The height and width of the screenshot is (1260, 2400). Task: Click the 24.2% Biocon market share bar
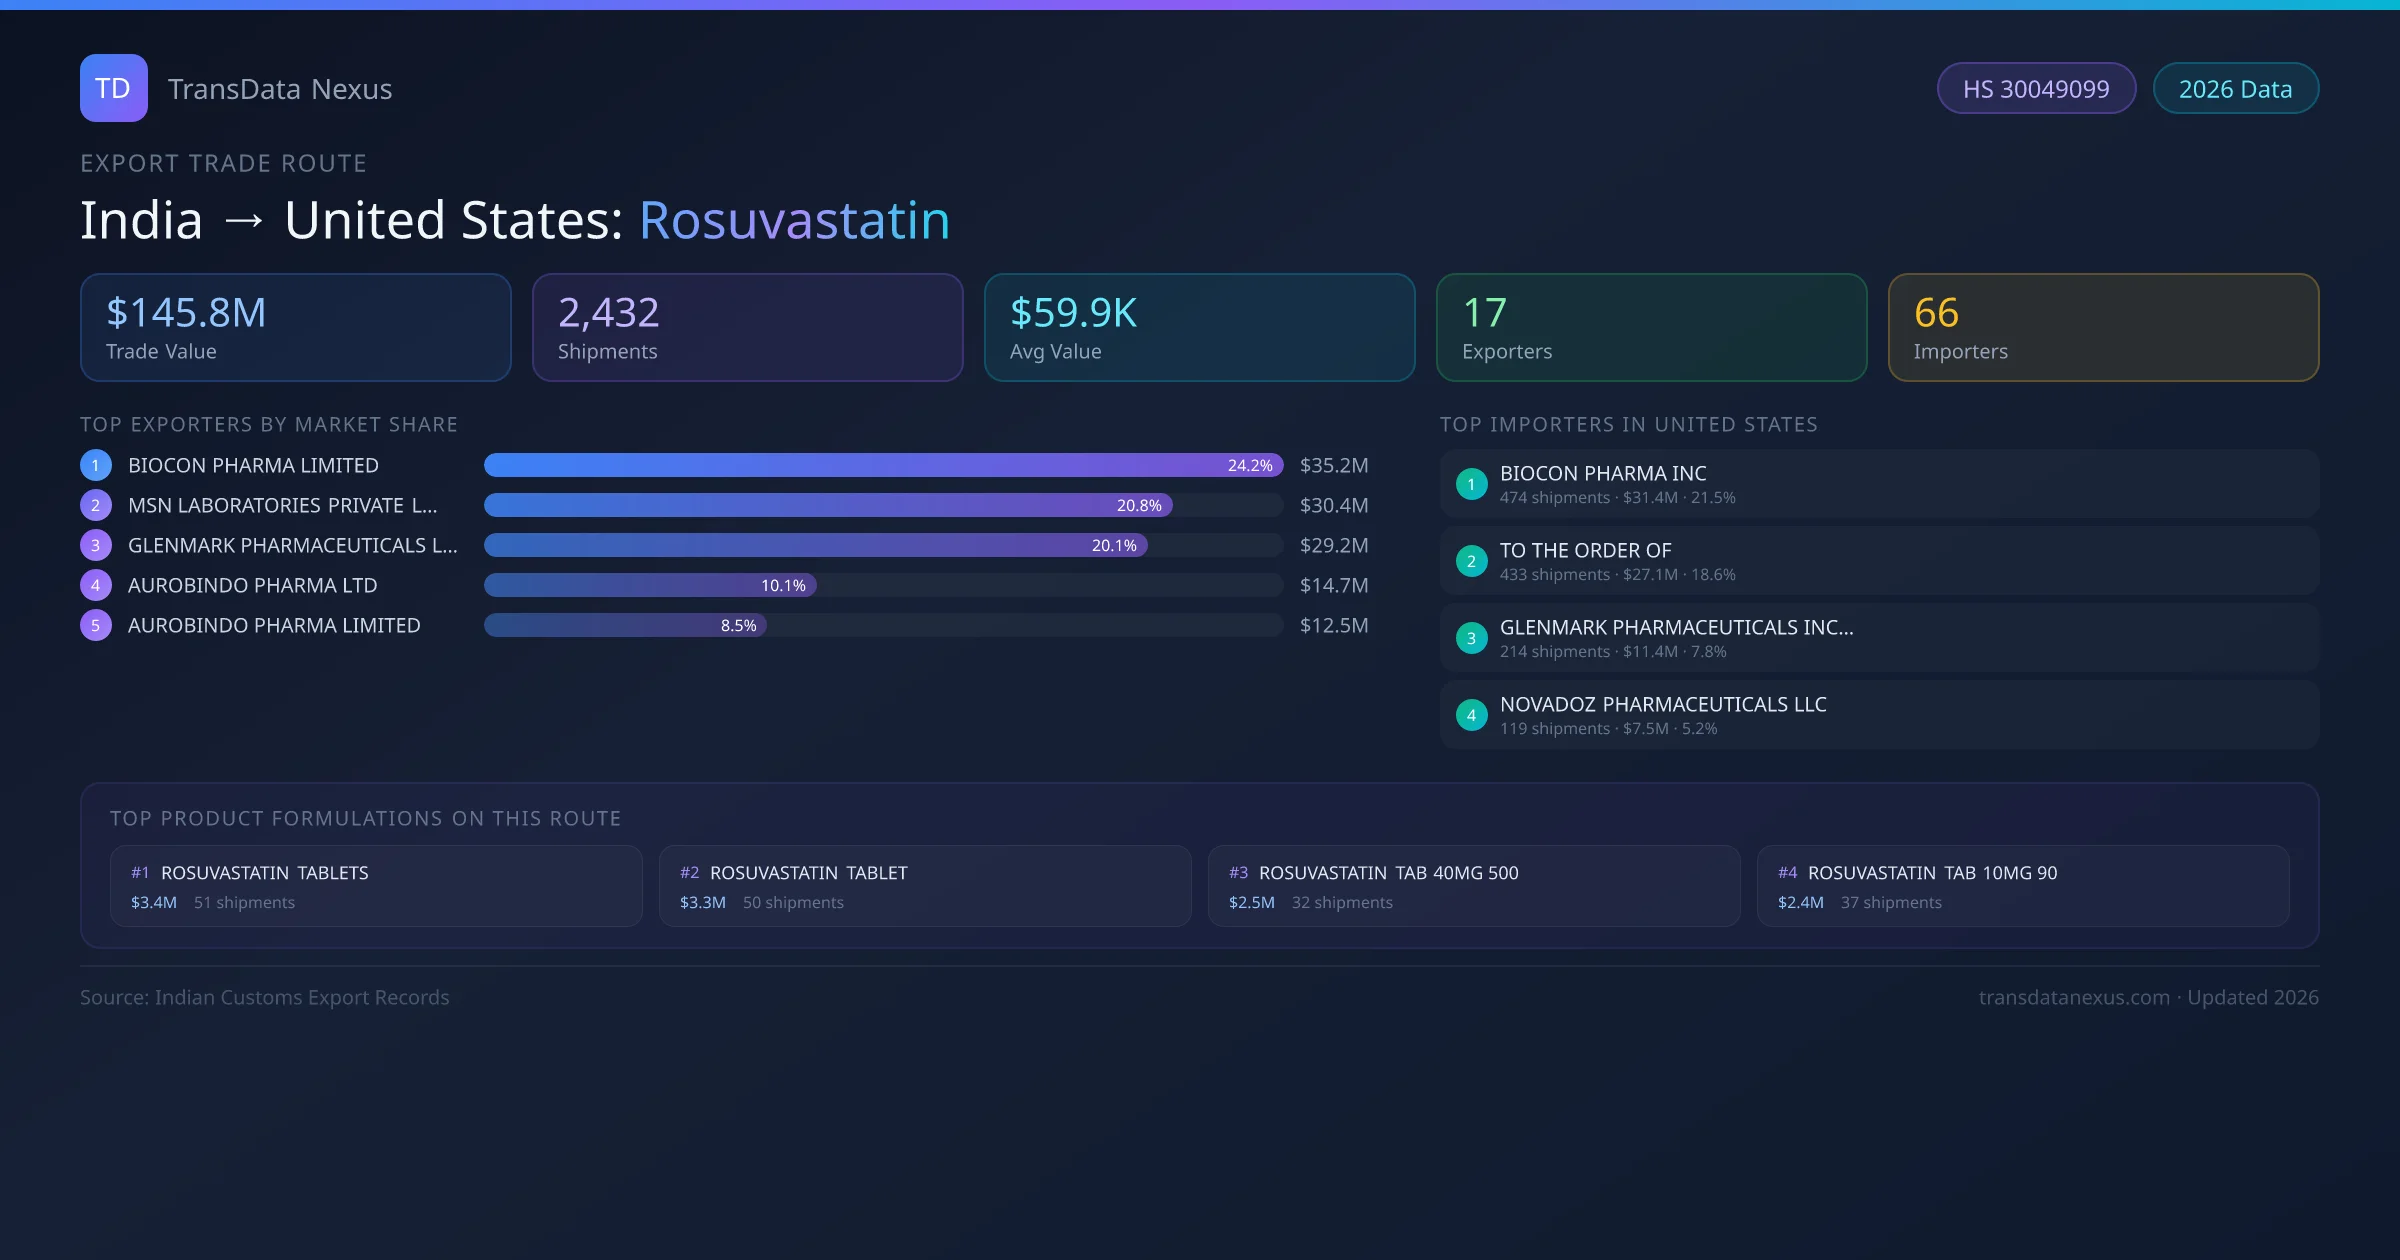tap(882, 465)
